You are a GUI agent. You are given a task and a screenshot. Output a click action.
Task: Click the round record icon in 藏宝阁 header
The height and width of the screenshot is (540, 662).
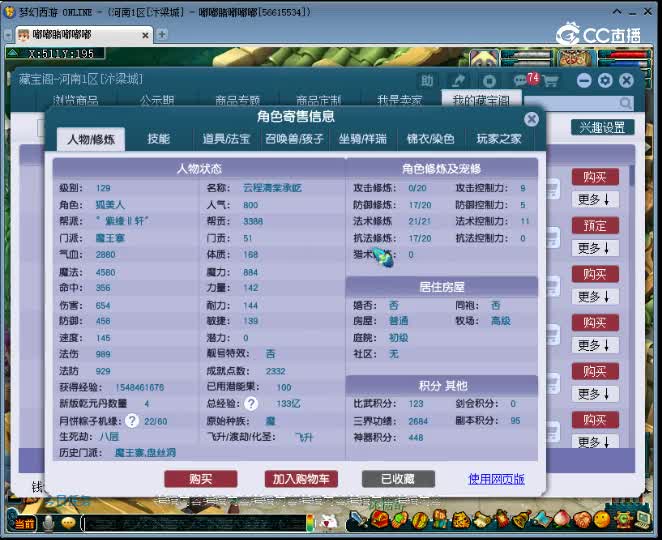[489, 81]
